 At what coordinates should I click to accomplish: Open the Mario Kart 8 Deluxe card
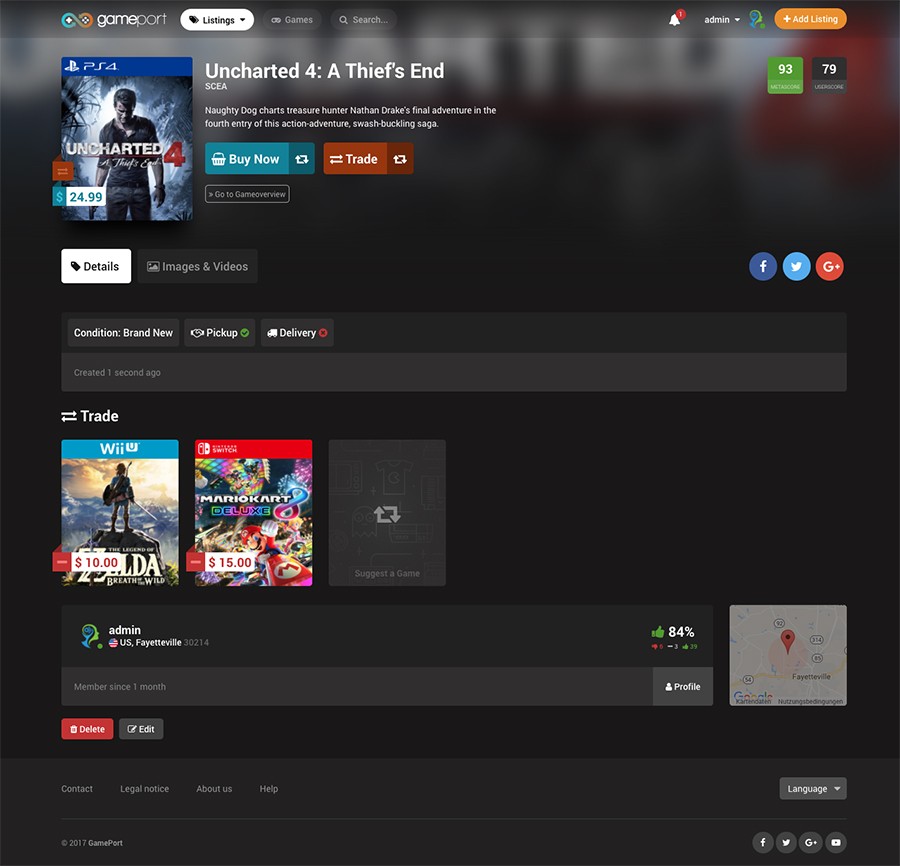pos(254,512)
